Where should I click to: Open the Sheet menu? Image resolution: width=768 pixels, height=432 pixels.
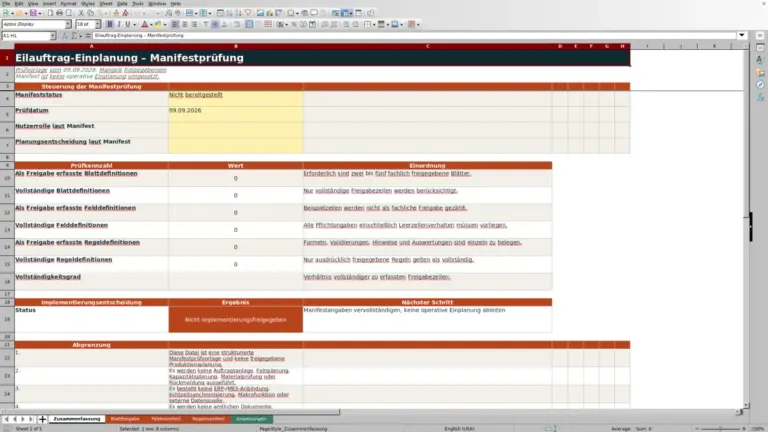tap(106, 3)
